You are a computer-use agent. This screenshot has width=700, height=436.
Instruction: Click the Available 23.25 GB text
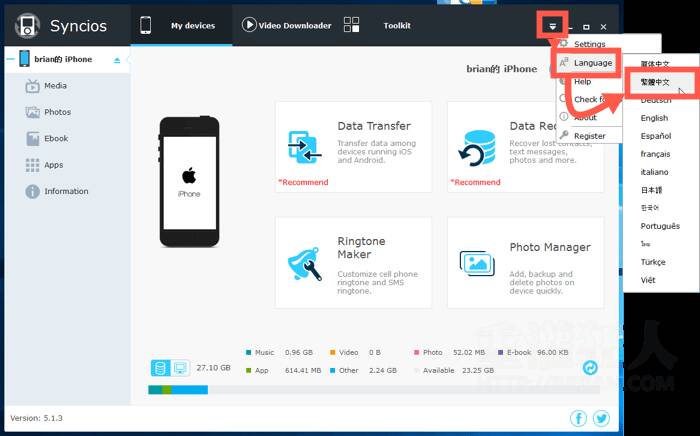458,370
